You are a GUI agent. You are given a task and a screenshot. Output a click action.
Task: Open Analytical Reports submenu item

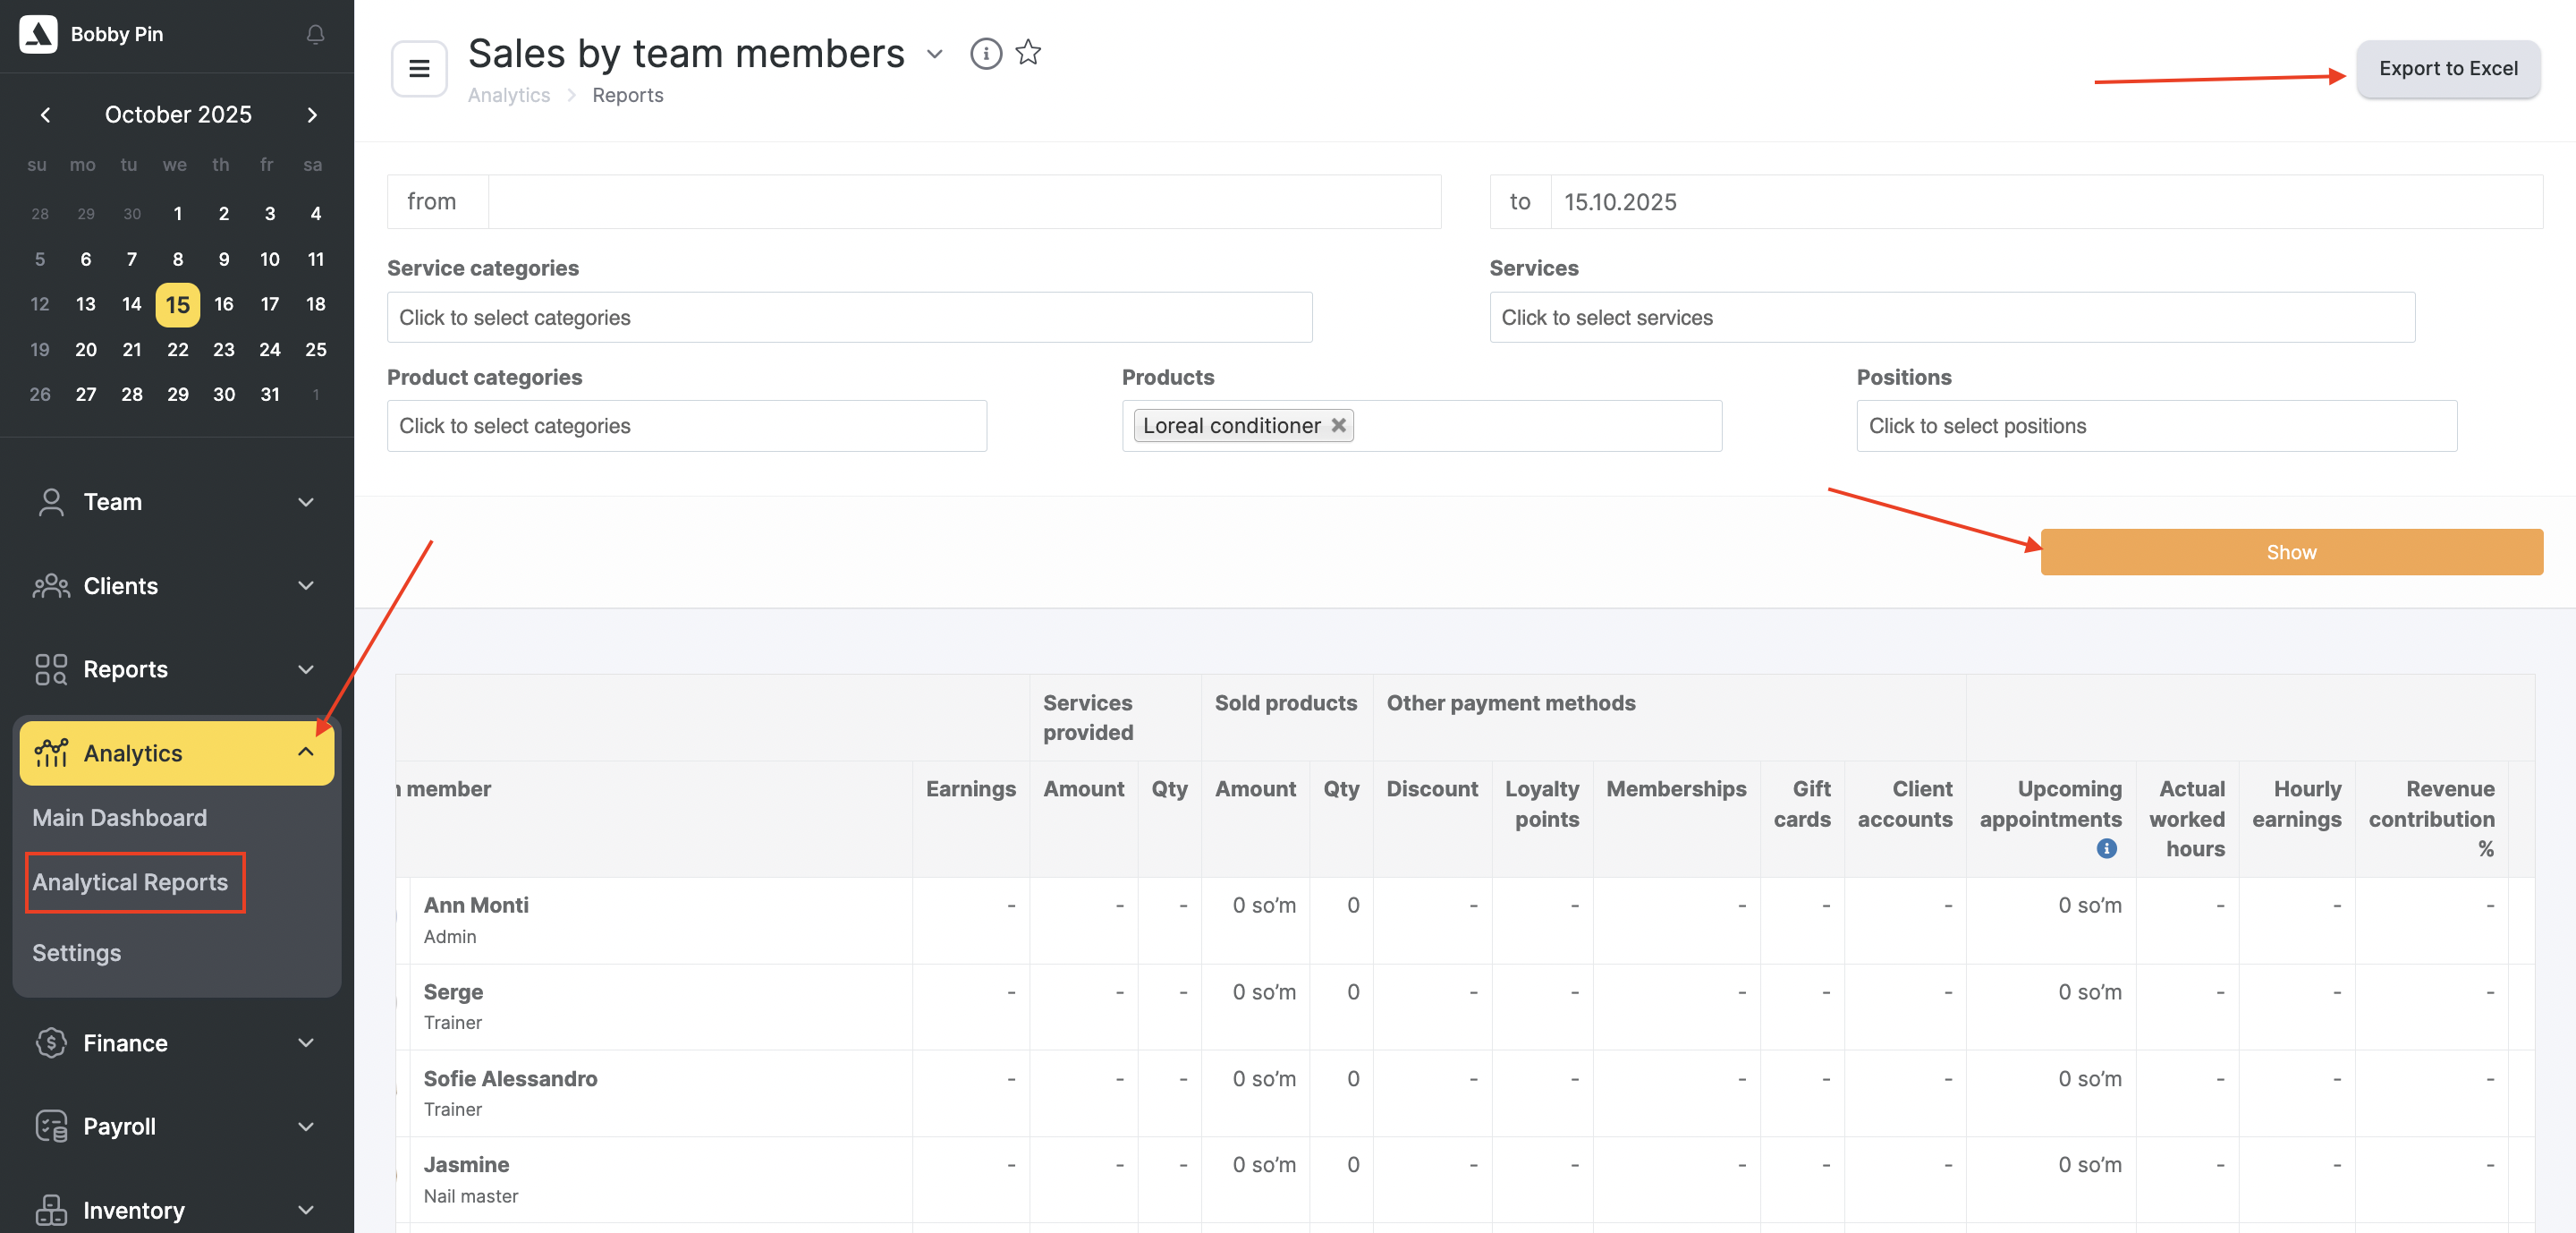point(130,882)
